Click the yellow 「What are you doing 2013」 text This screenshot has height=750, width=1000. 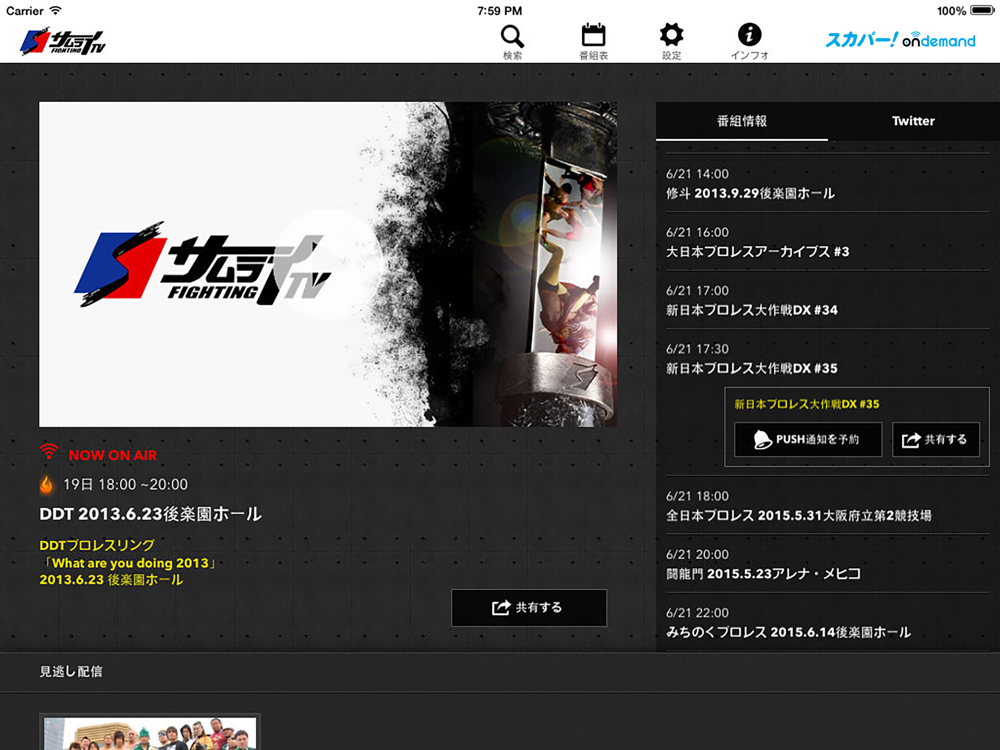(130, 563)
